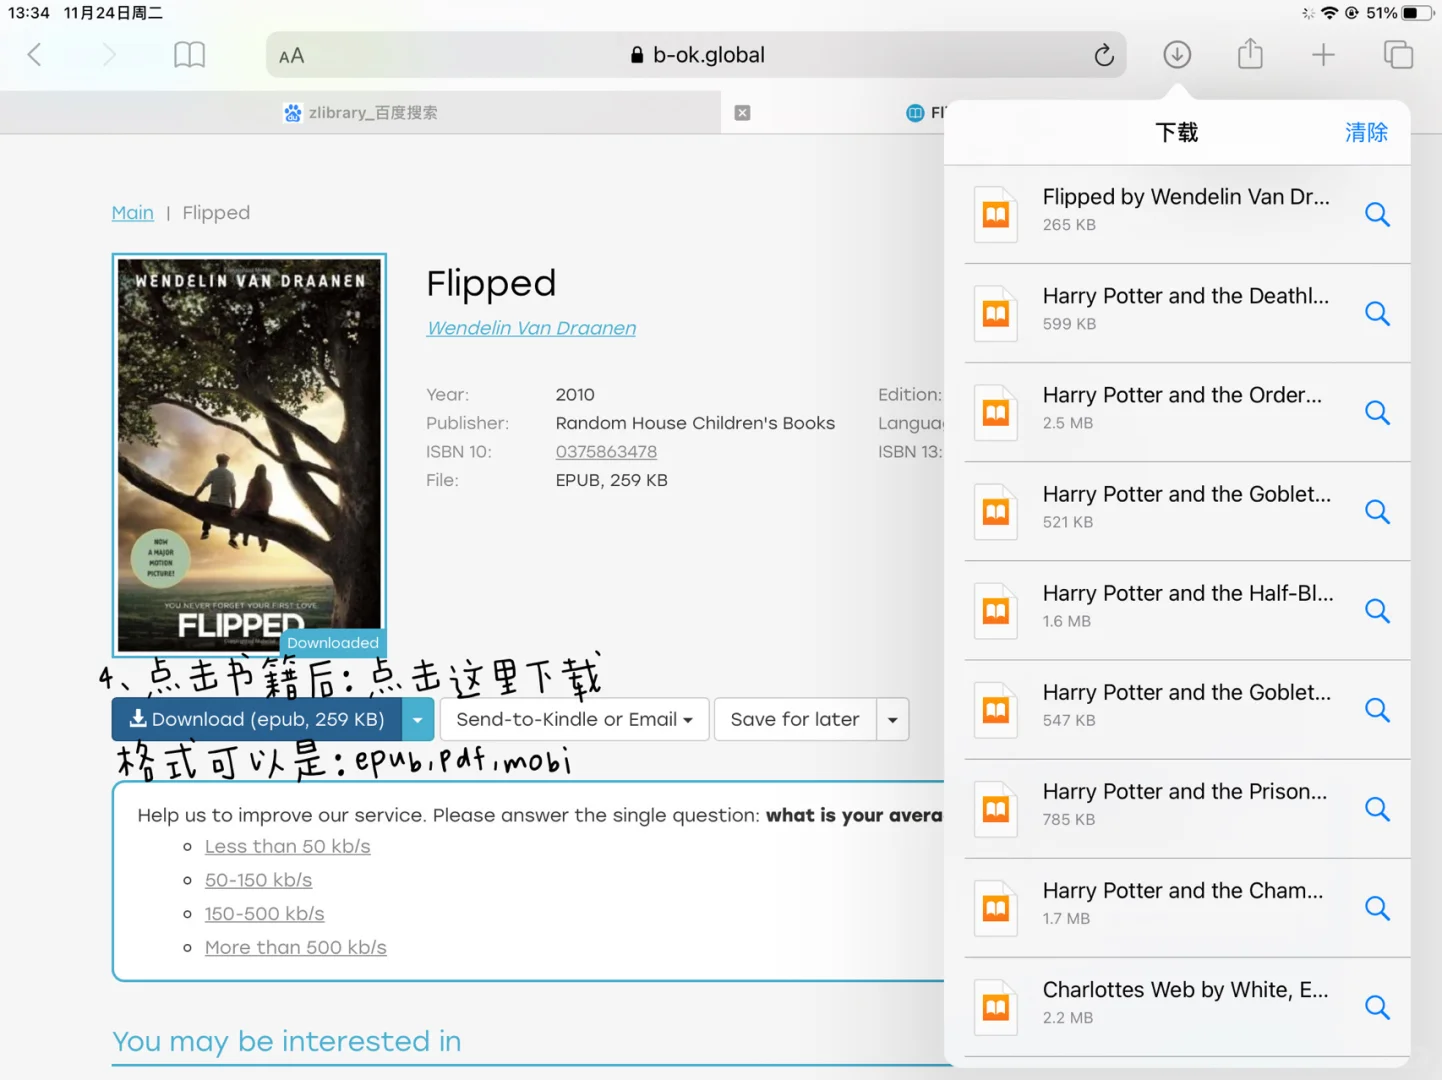
Task: Open the share sheet icon
Action: pos(1250,54)
